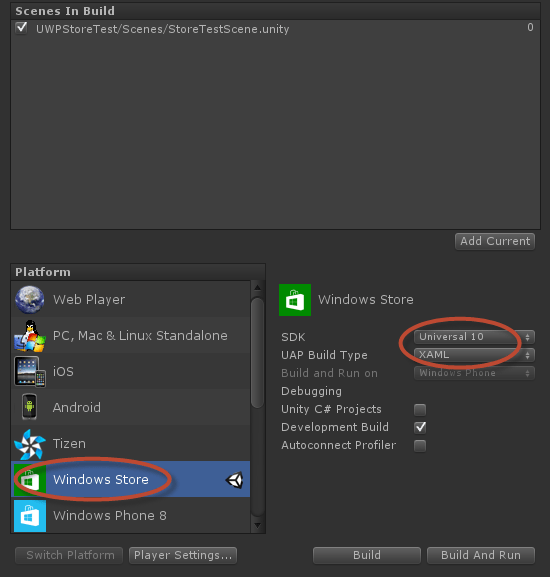The height and width of the screenshot is (577, 550).
Task: Click the green Windows Store platform list icon
Action: click(x=30, y=479)
